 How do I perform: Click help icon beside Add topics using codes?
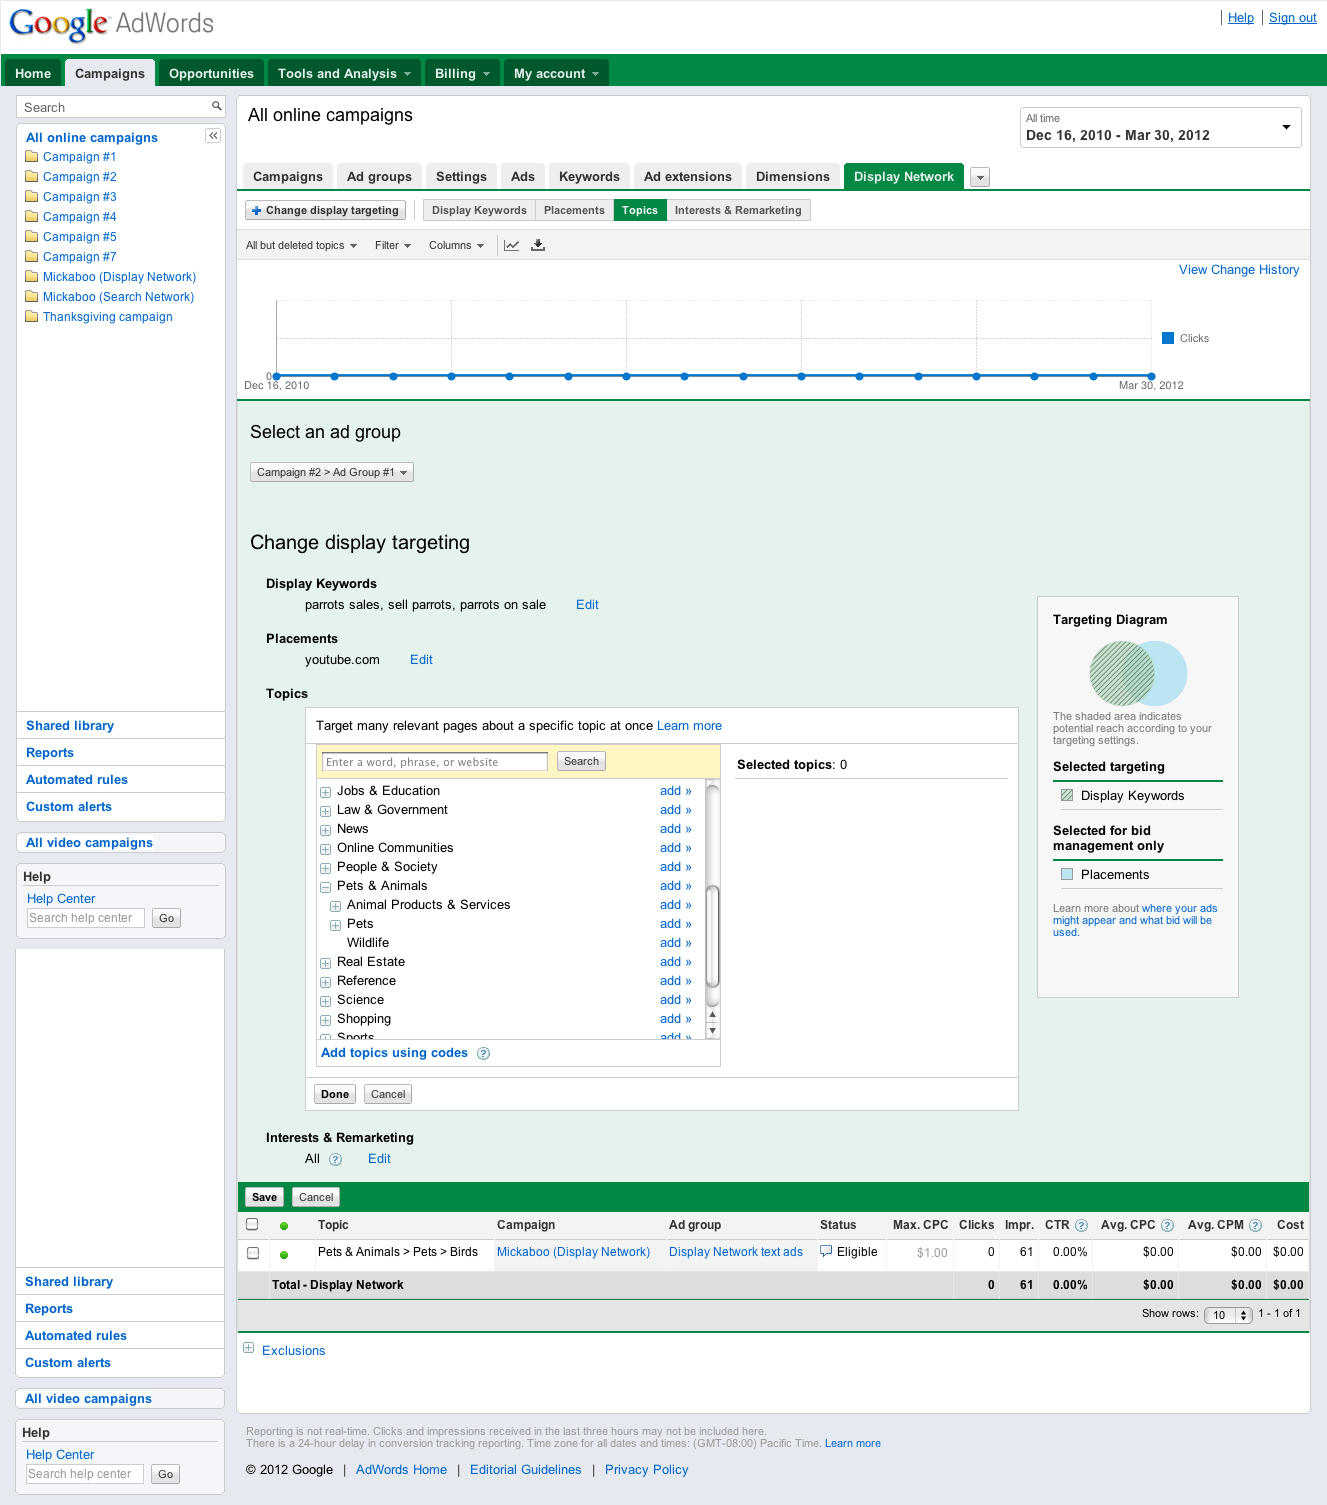tap(483, 1054)
